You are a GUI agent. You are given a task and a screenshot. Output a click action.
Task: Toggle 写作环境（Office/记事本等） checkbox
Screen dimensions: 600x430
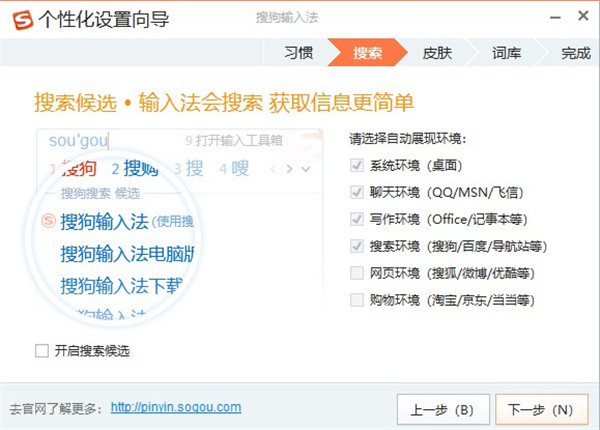(x=357, y=218)
